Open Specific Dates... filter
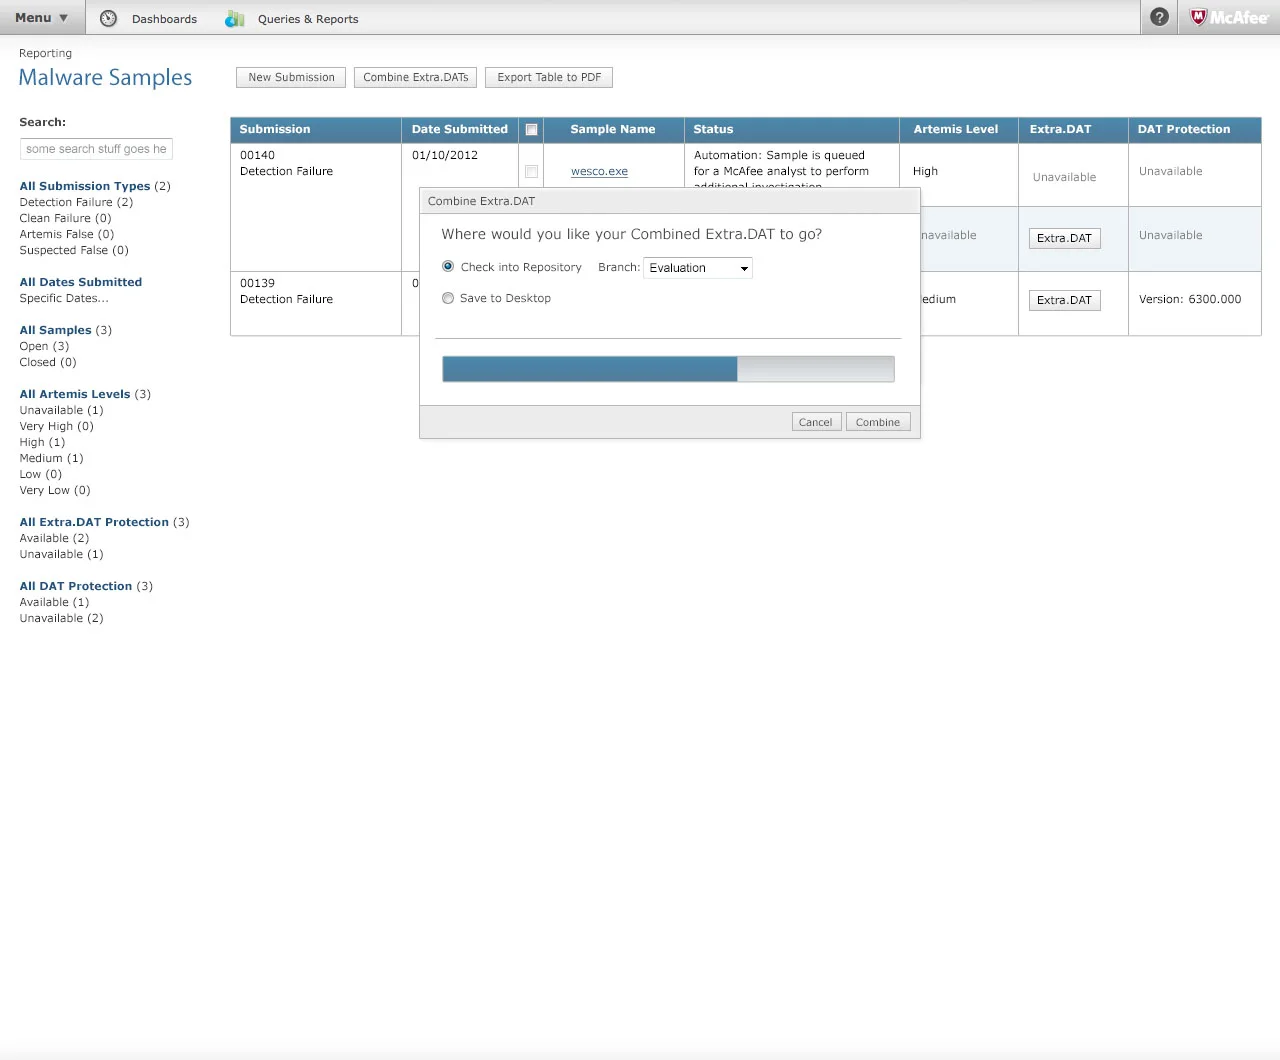The height and width of the screenshot is (1060, 1280). (64, 298)
